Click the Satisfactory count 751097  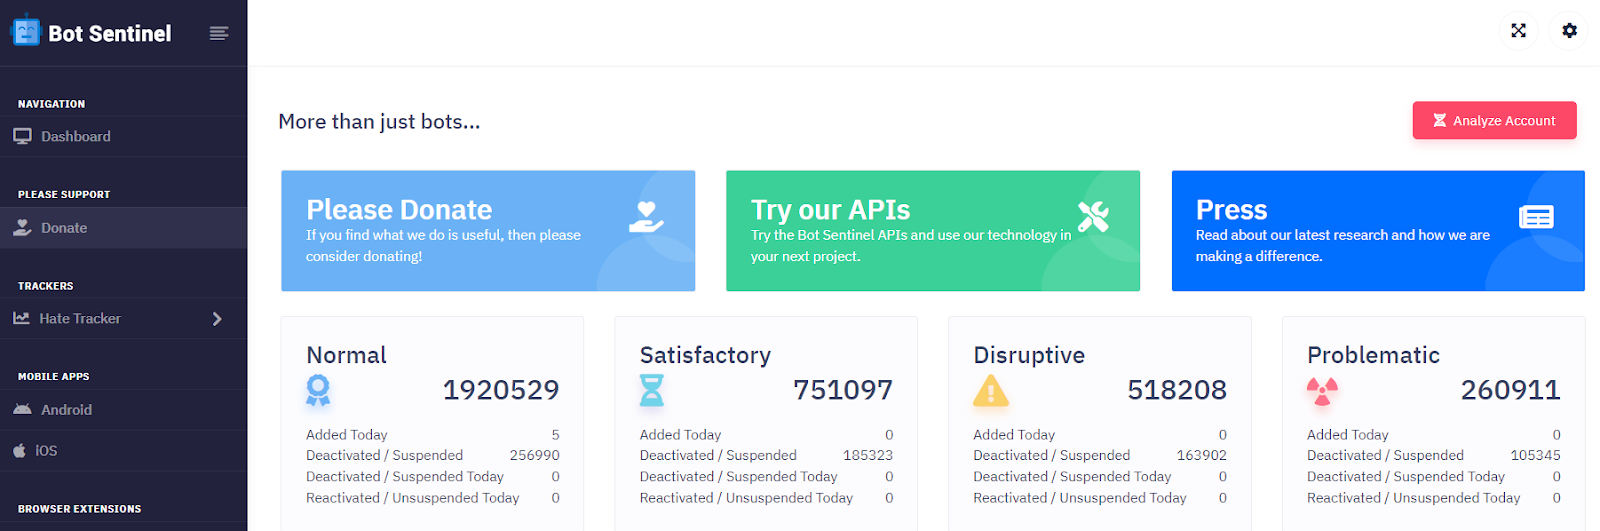(843, 390)
